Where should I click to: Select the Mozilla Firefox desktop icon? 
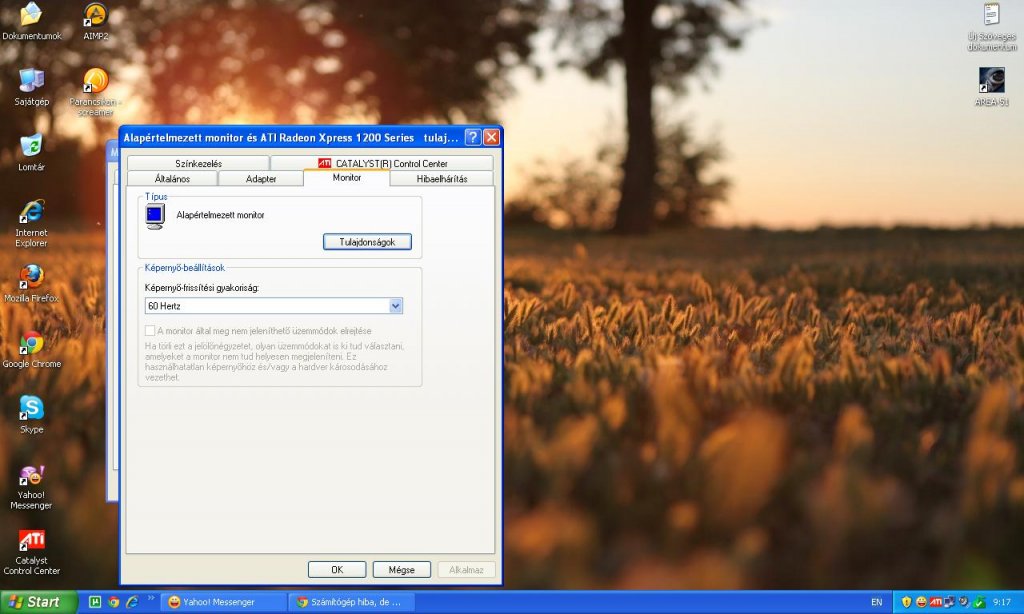pos(31,283)
